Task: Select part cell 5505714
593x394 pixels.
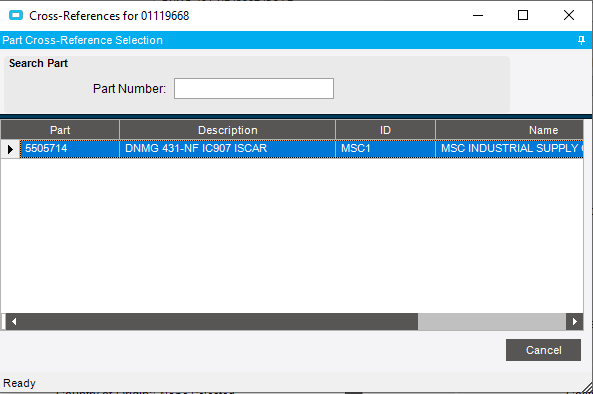Action: (x=70, y=149)
